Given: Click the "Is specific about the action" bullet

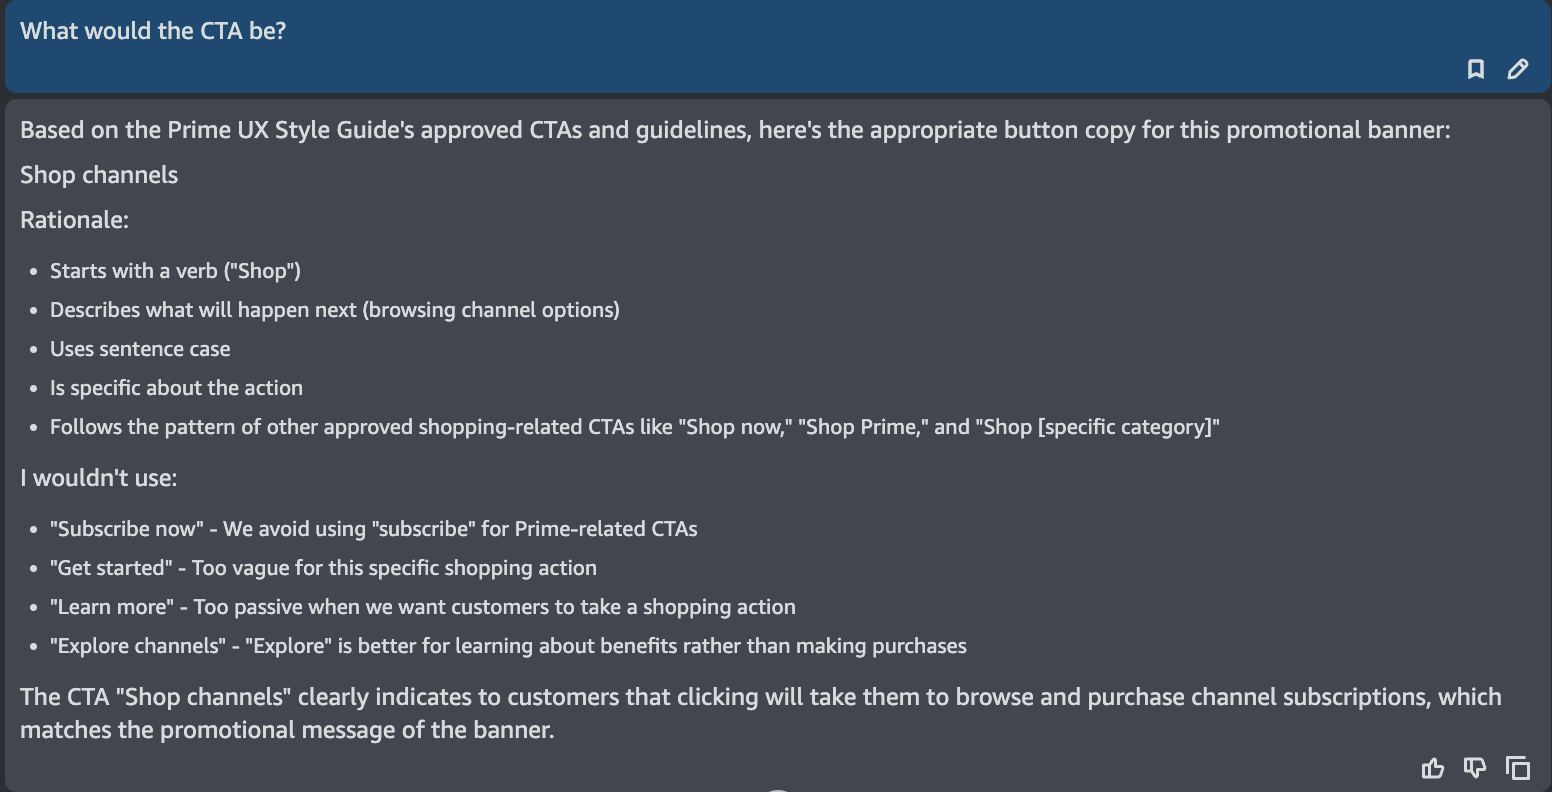Looking at the screenshot, I should 176,388.
